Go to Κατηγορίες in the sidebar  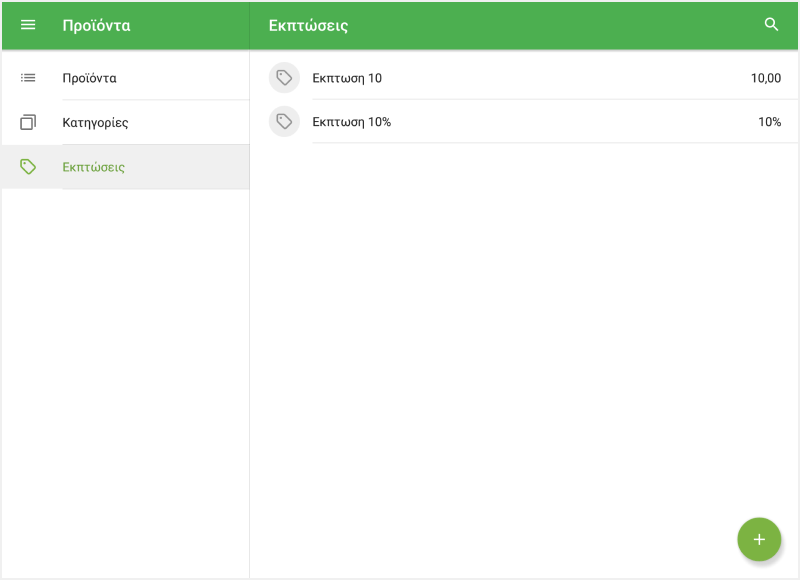pyautogui.click(x=95, y=122)
